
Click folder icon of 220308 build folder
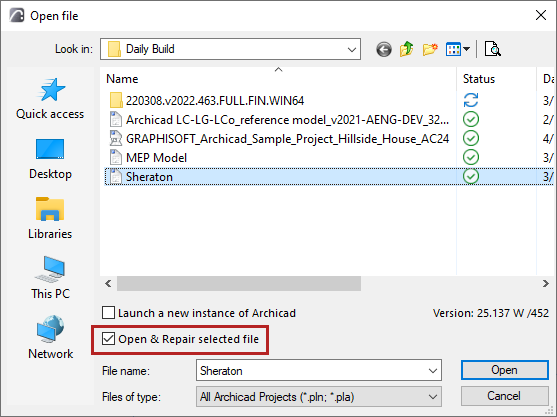point(116,101)
